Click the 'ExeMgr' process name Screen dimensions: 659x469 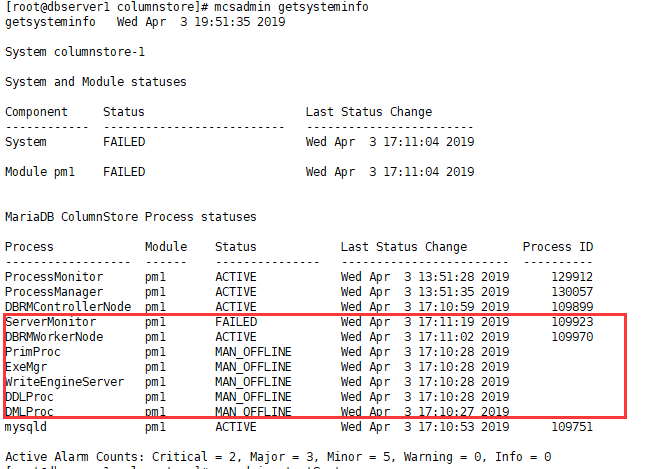coord(26,367)
